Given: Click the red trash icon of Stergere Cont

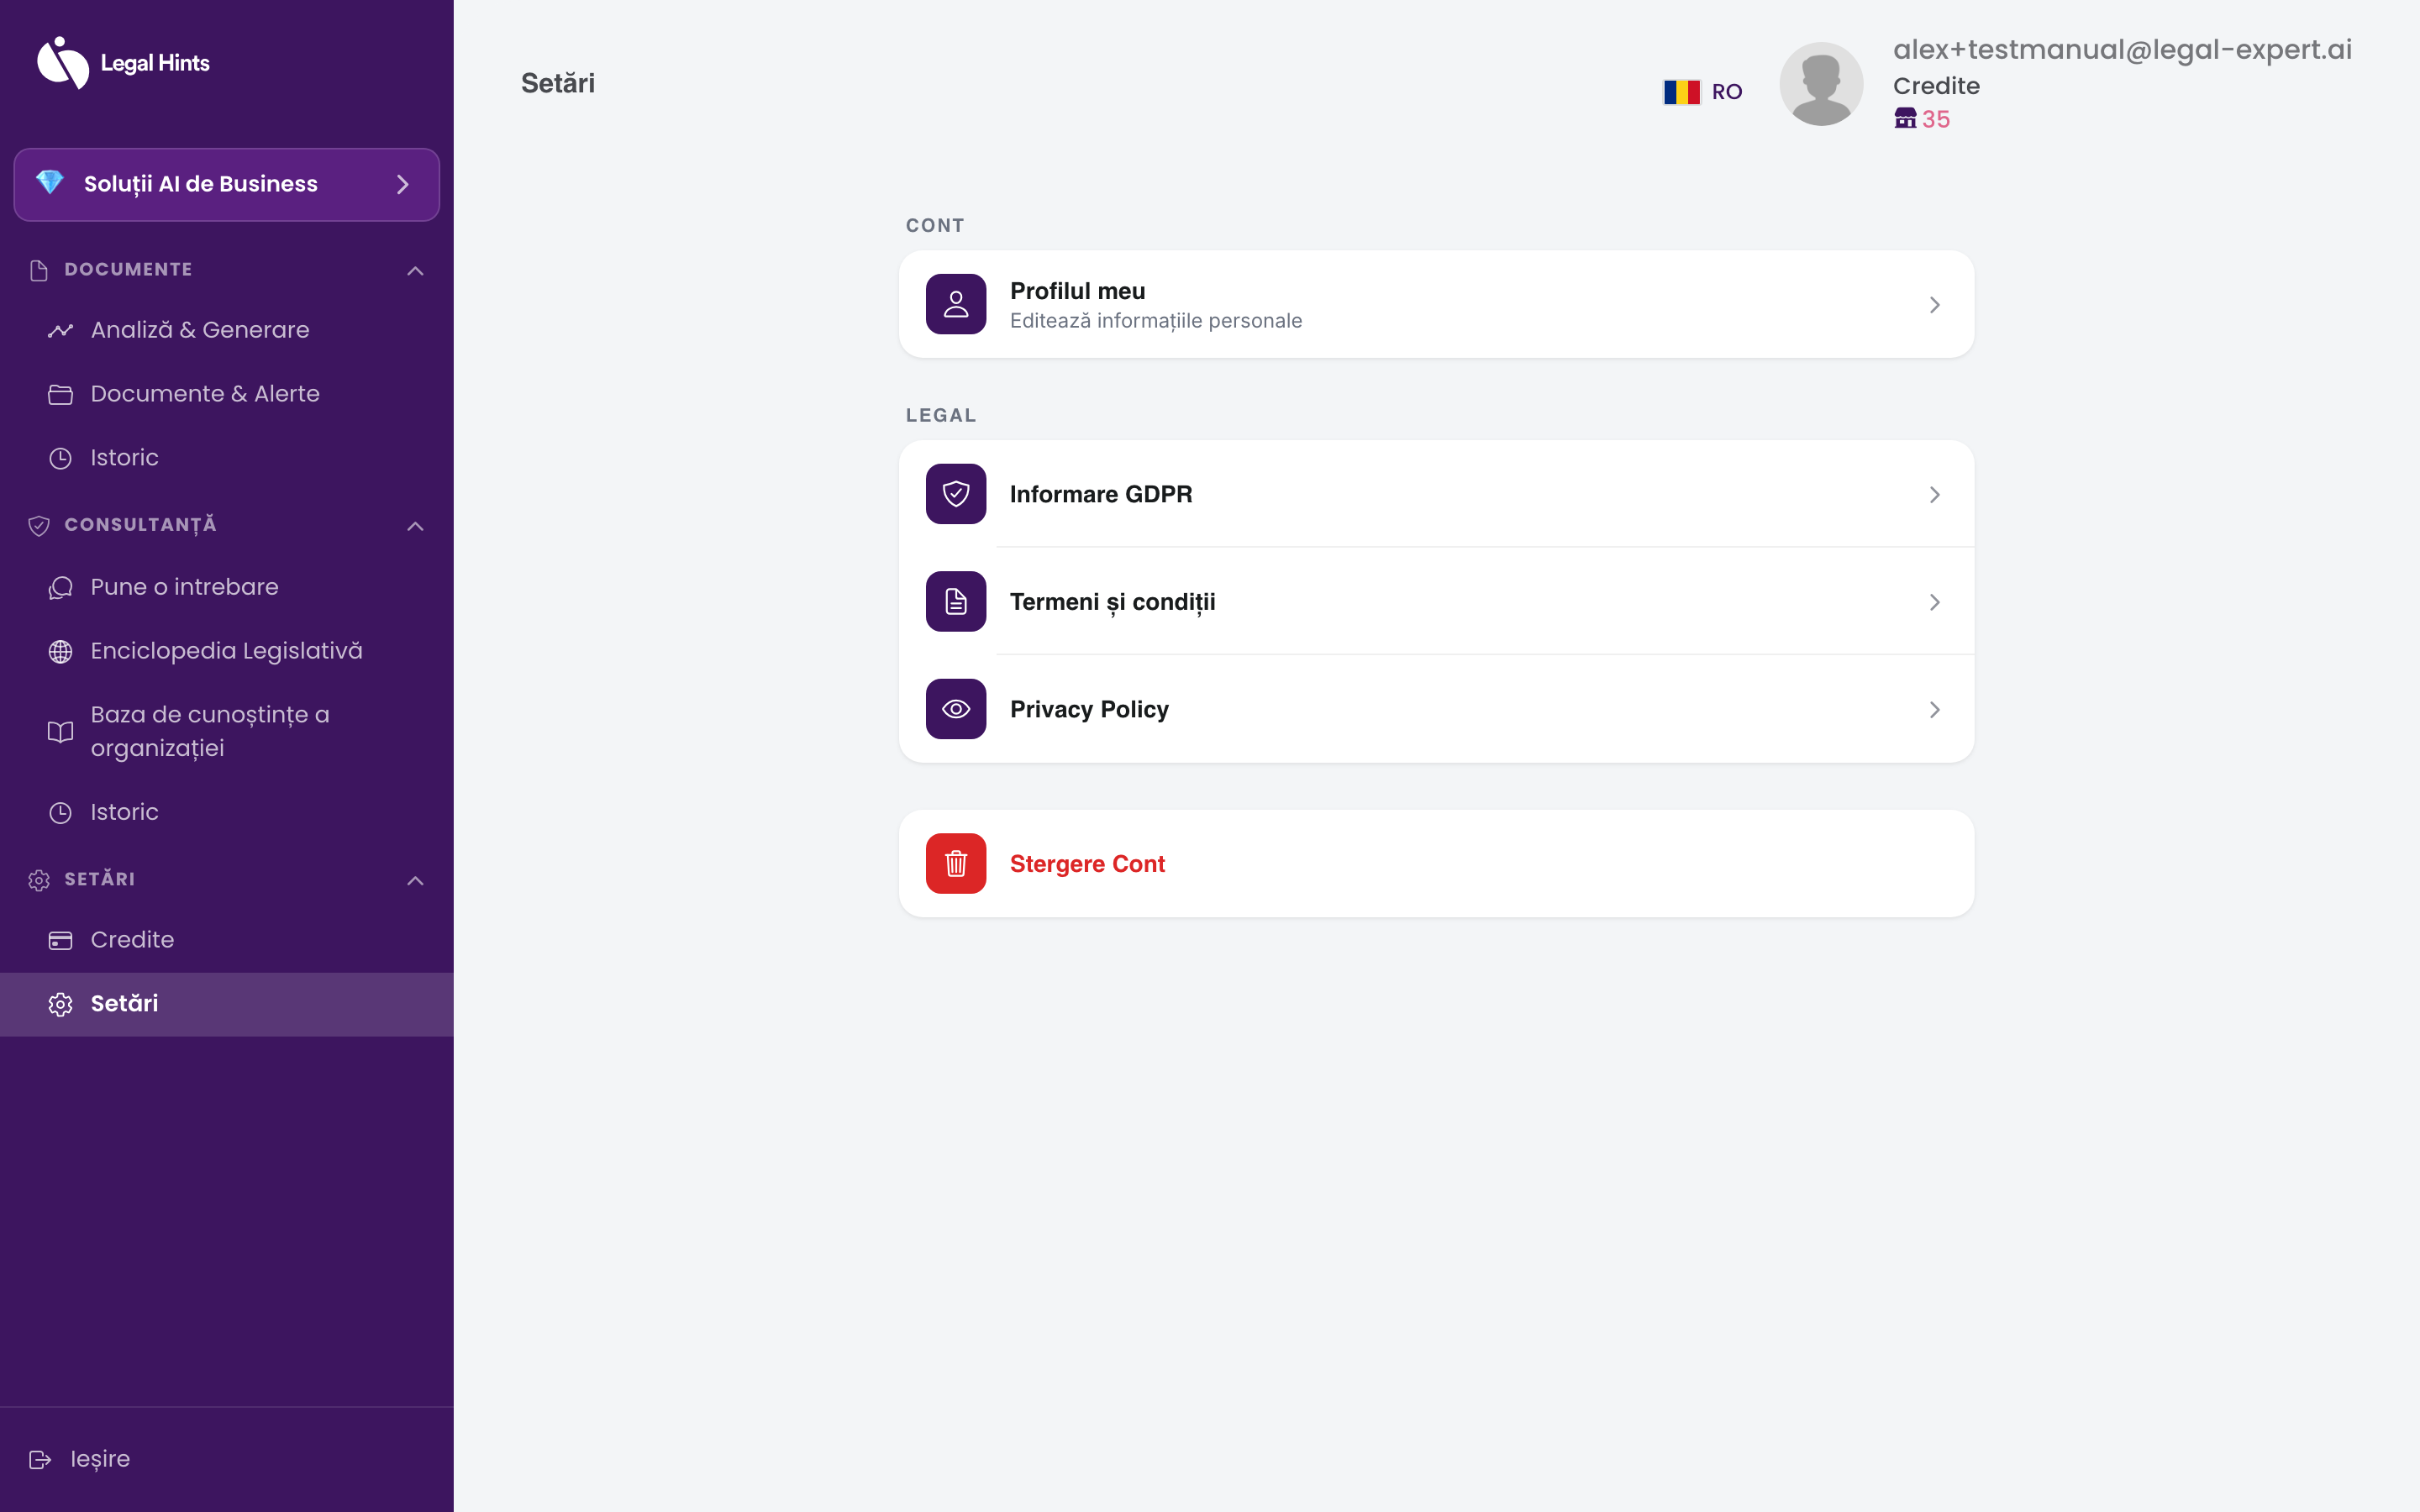Looking at the screenshot, I should click(956, 863).
